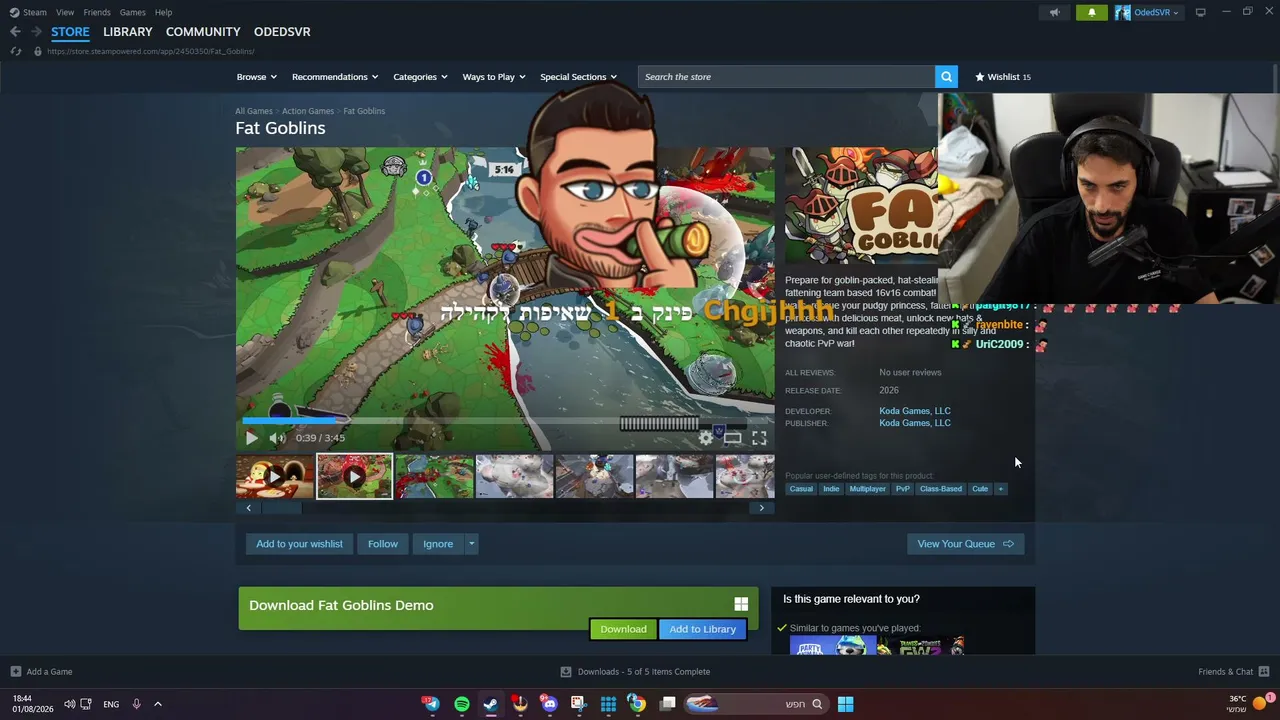1280x720 pixels.
Task: Open the Downloads manager icon
Action: point(566,672)
